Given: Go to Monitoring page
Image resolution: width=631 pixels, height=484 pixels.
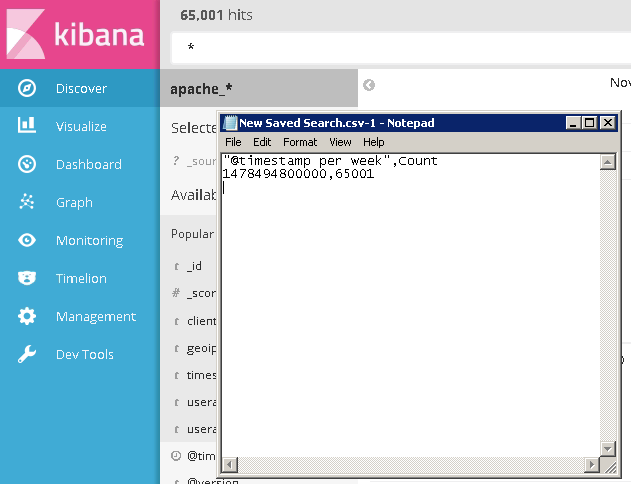Looking at the screenshot, I should click(x=90, y=241).
